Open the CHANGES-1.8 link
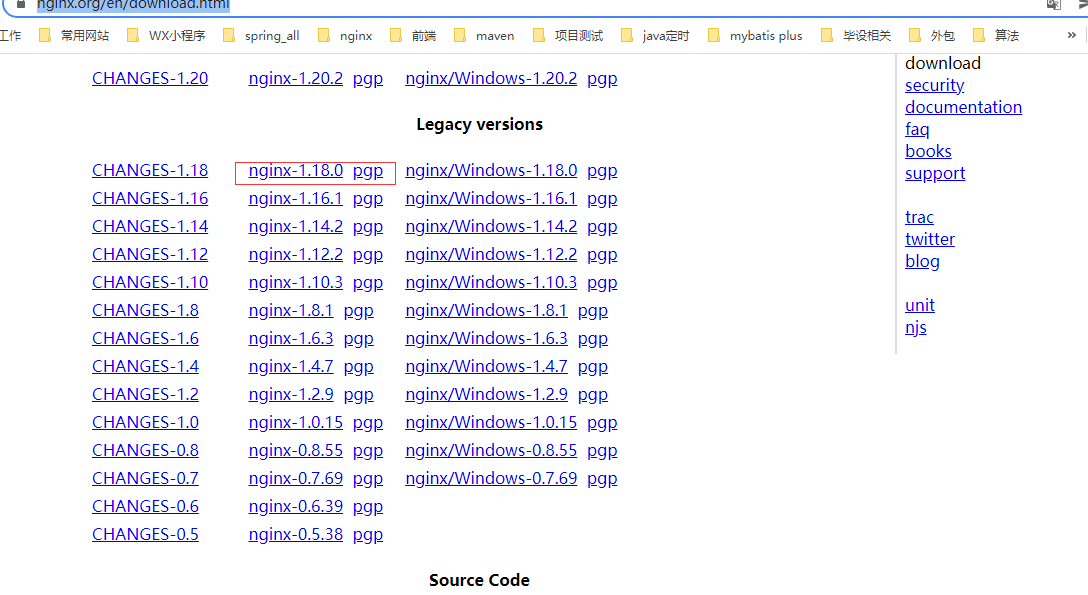1088x595 pixels. pyautogui.click(x=145, y=311)
